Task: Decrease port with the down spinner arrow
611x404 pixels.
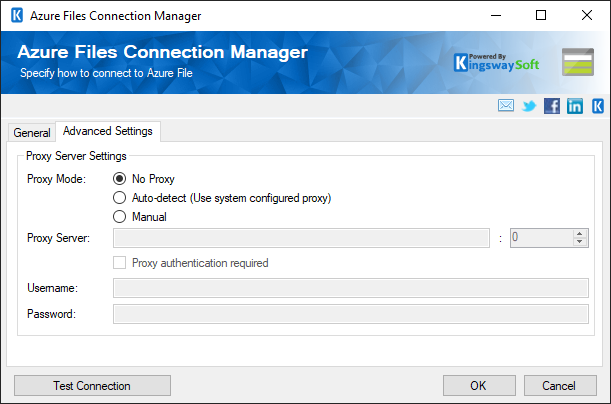Action: [580, 242]
